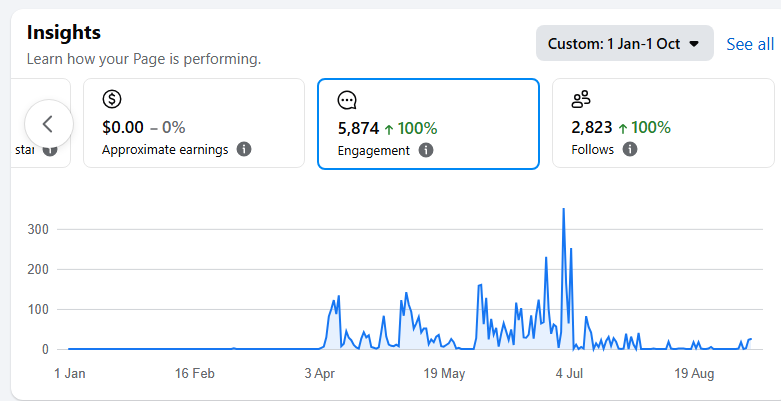
Task: Click the 16 Feb label on chart axis
Action: point(195,374)
